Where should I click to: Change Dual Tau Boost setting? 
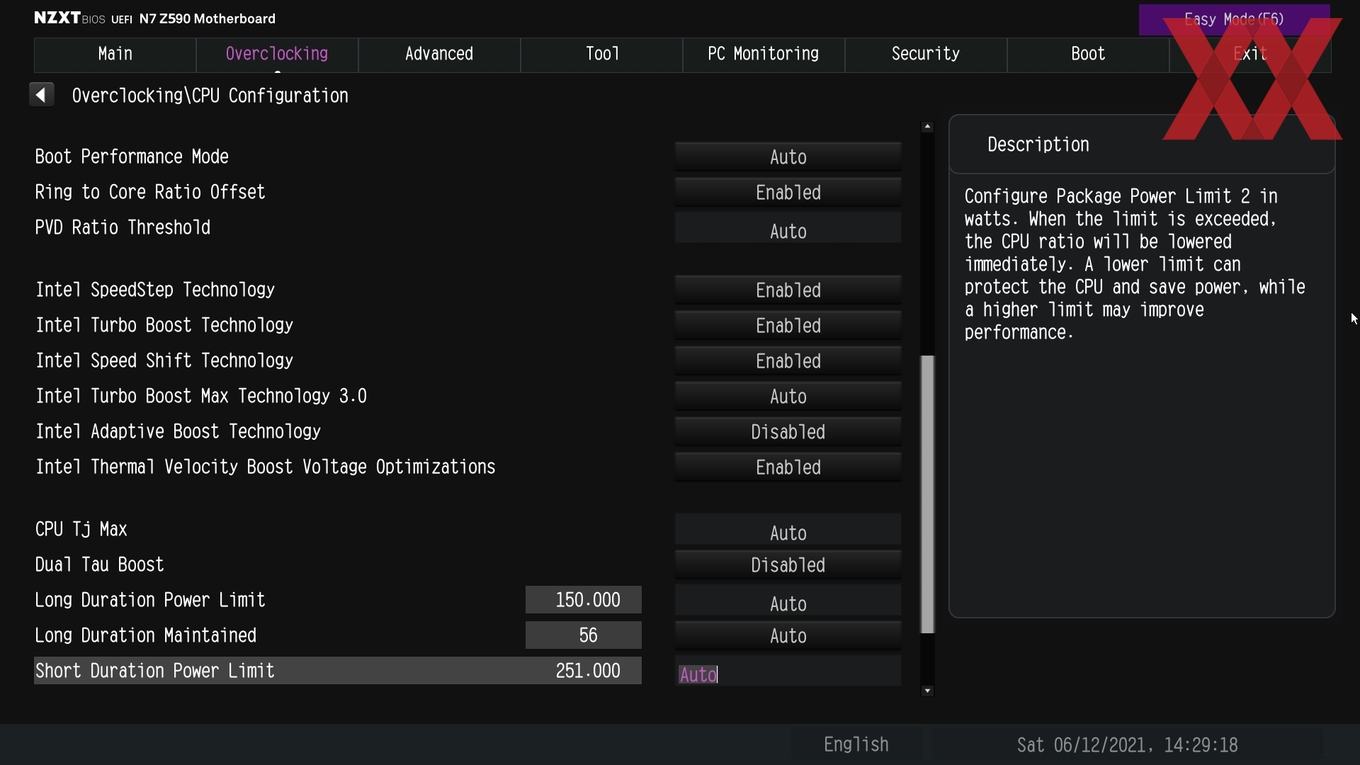point(788,565)
